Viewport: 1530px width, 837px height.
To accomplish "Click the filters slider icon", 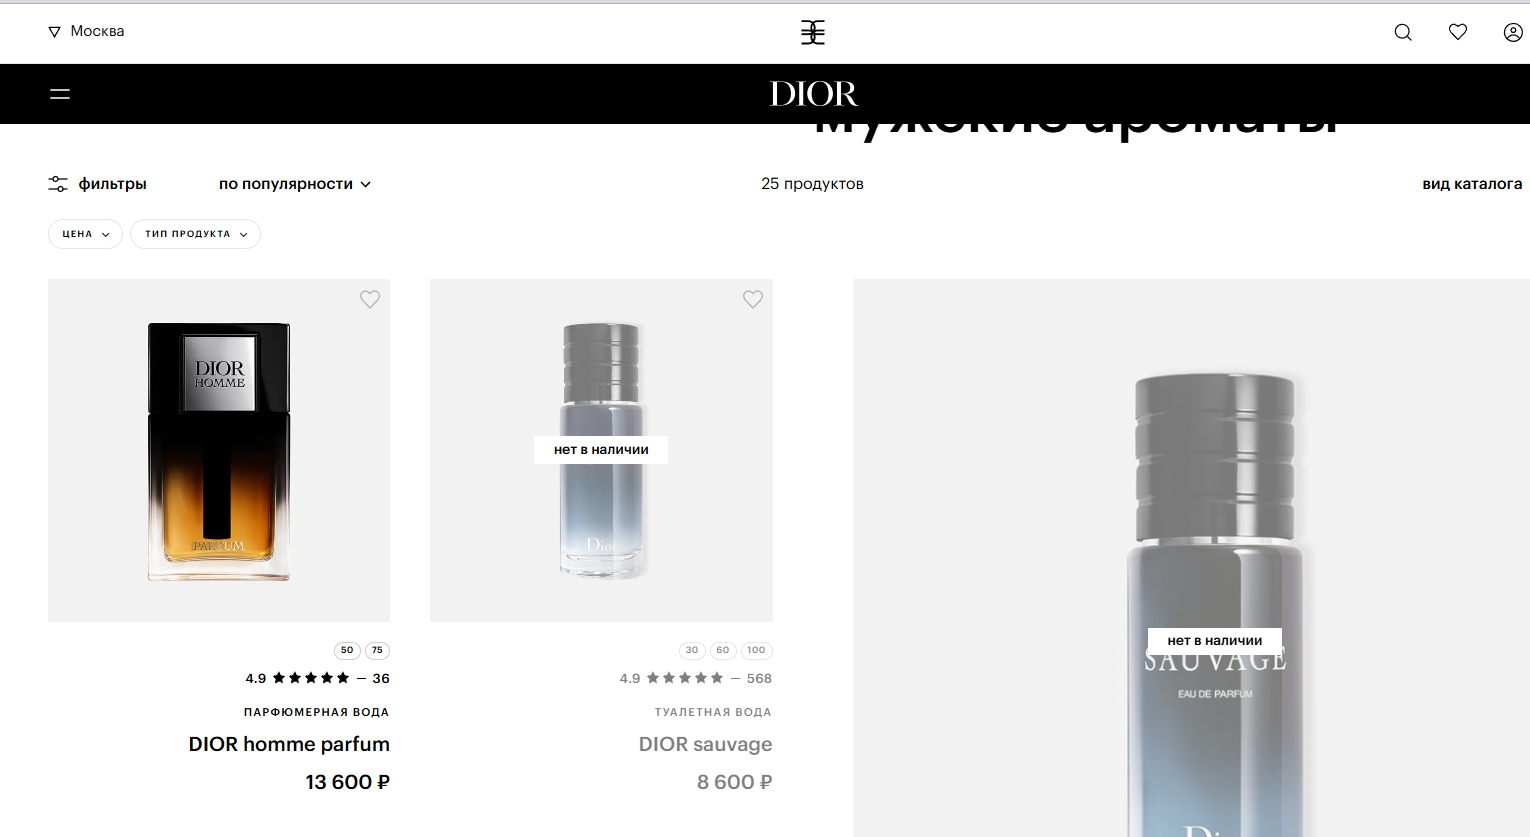I will [x=58, y=184].
